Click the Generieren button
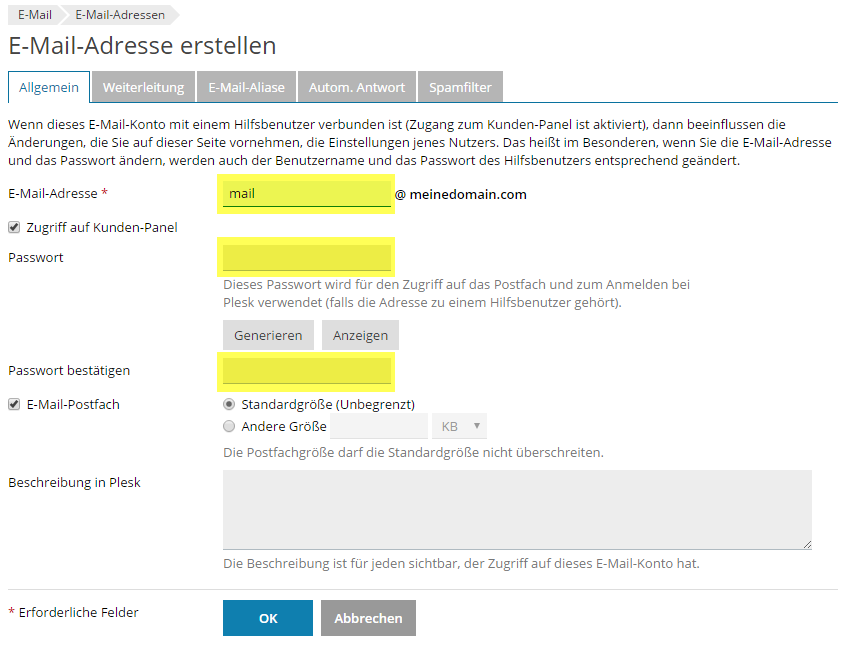 coord(268,335)
